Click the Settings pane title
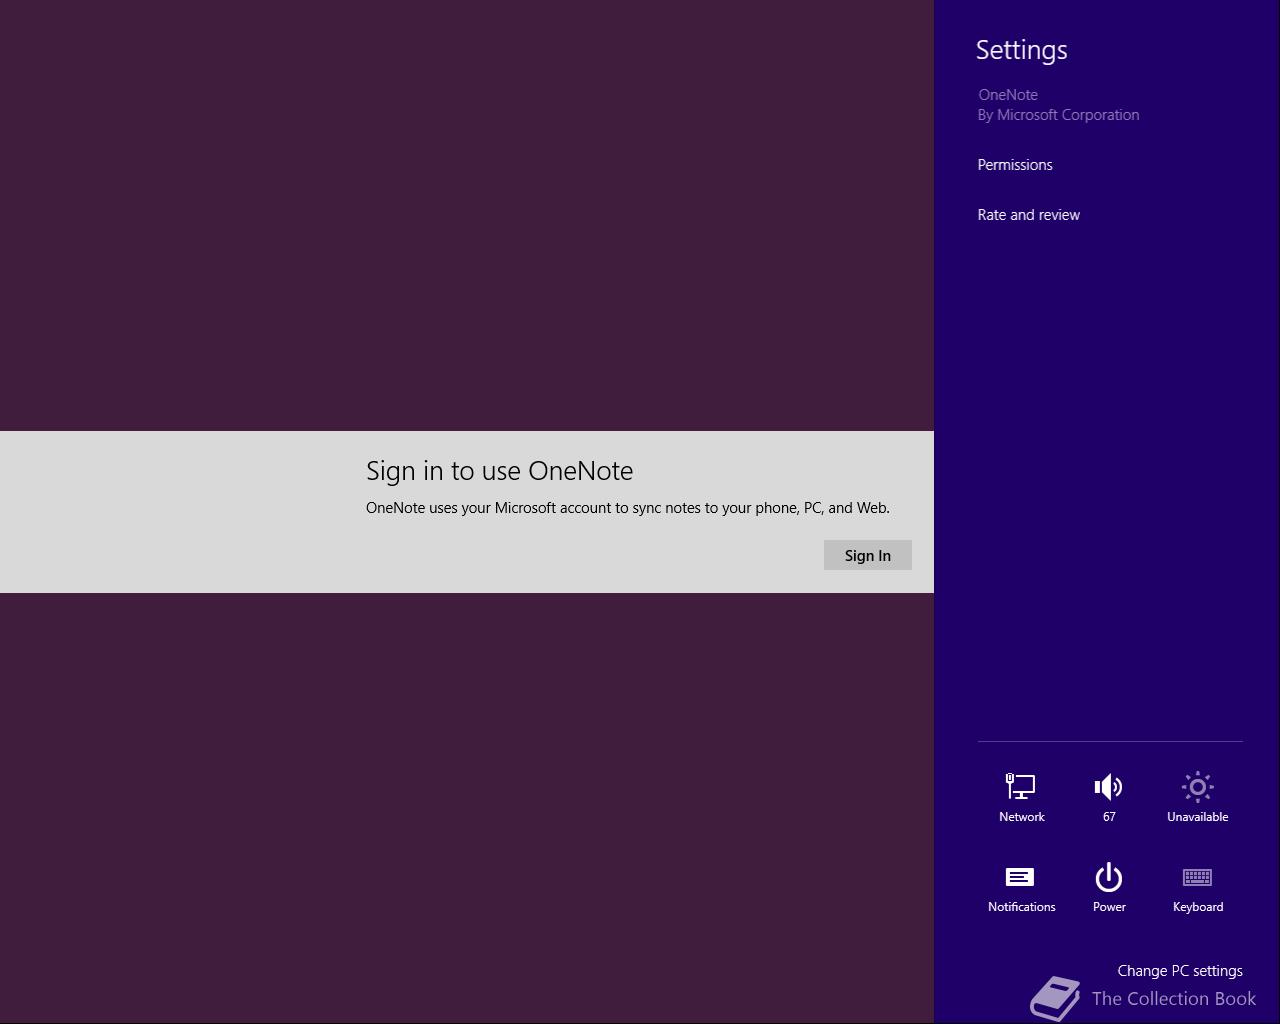The image size is (1280, 1024). (1021, 50)
